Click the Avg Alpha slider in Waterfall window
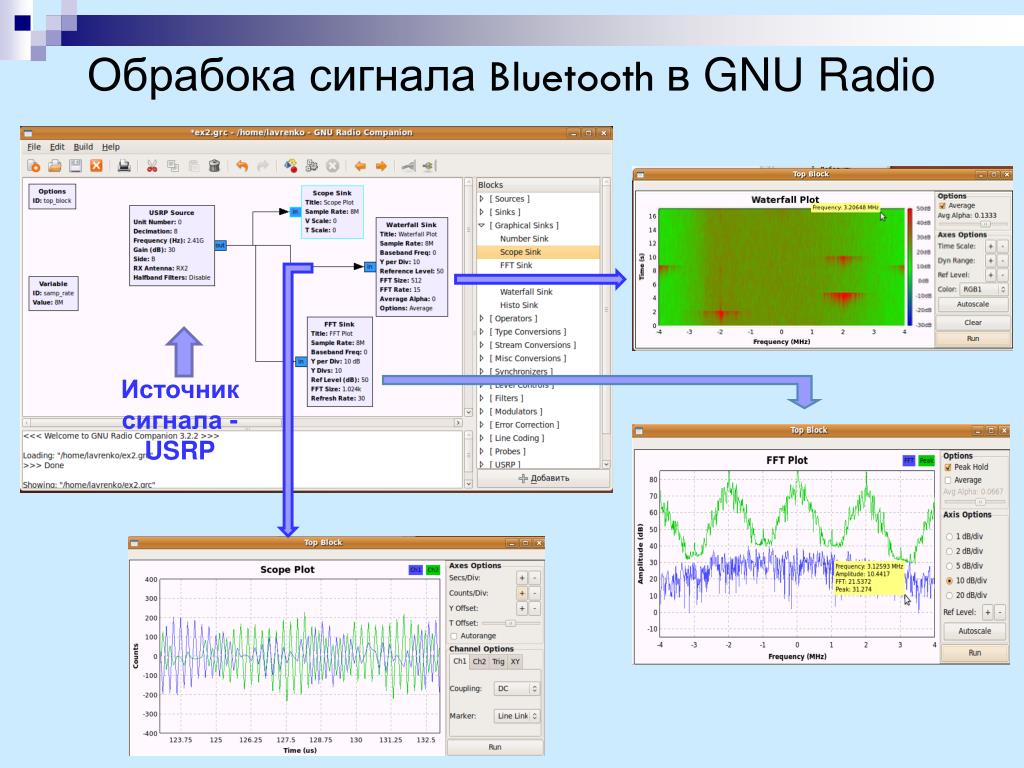 973,224
